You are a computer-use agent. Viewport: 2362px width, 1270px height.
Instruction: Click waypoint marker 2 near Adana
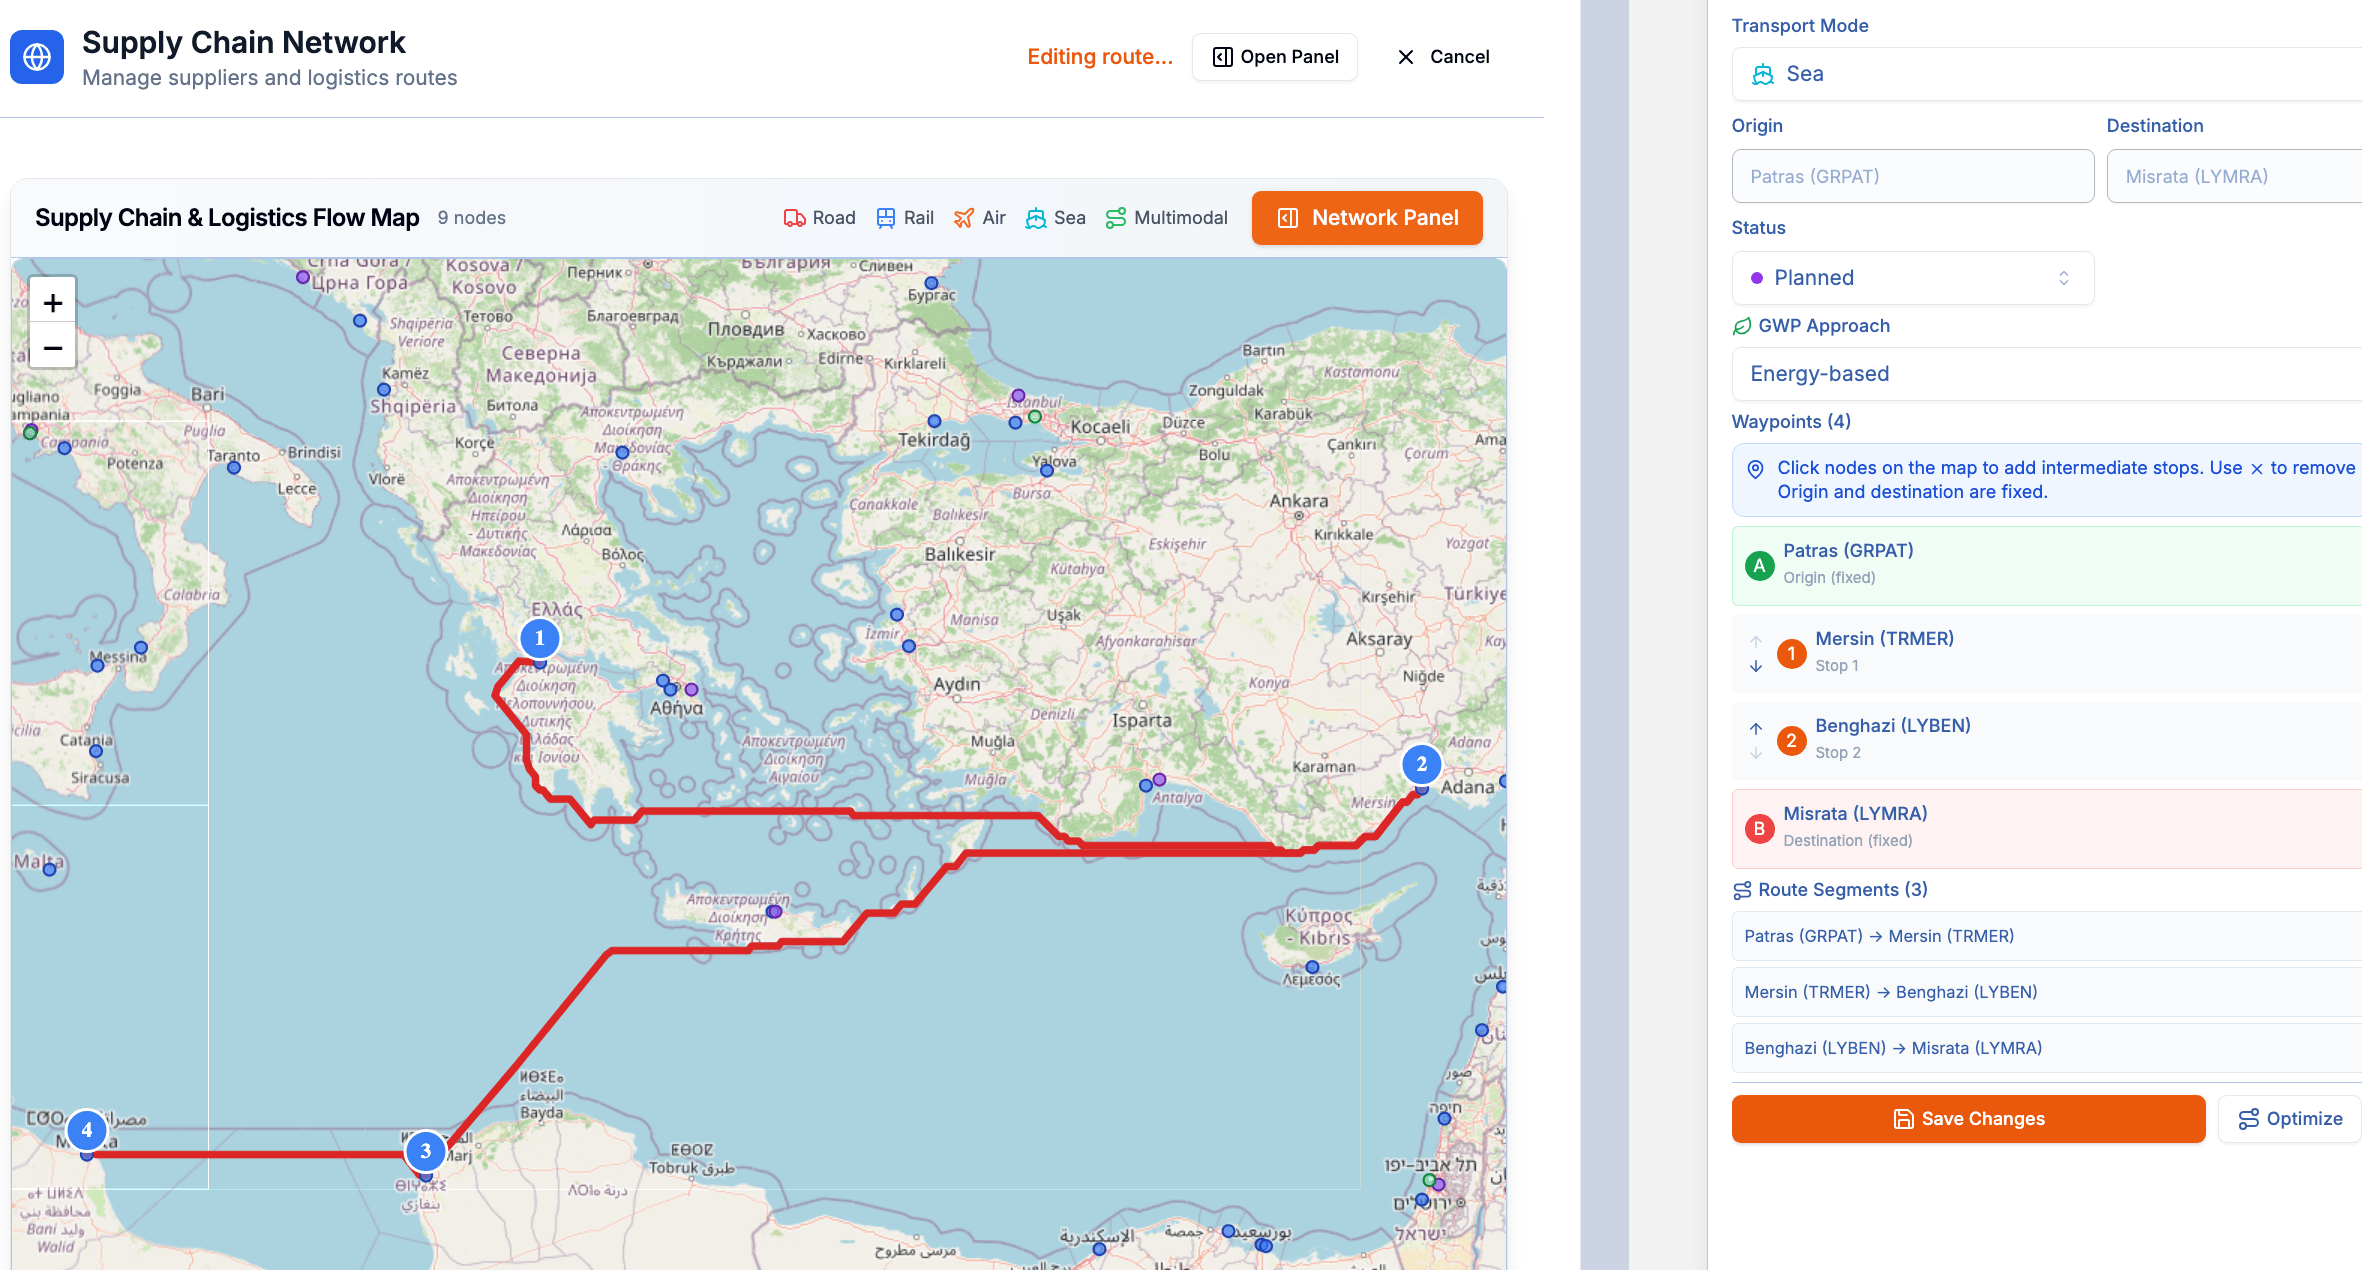point(1421,764)
